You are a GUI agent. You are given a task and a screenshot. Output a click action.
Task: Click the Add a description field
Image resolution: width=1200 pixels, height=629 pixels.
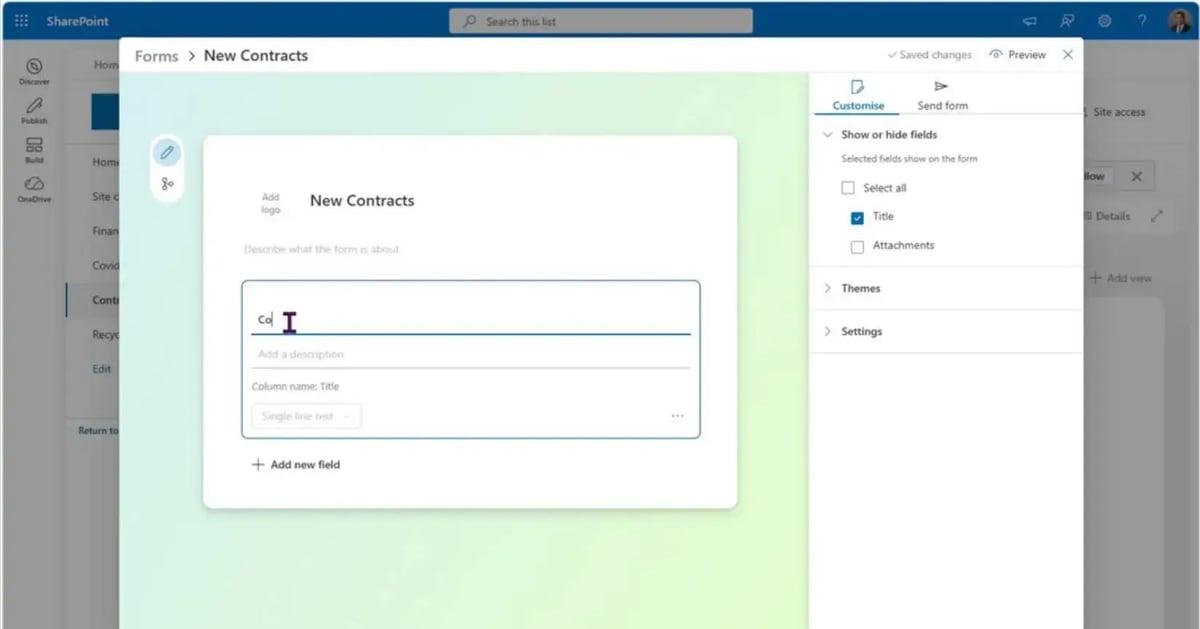(x=470, y=354)
